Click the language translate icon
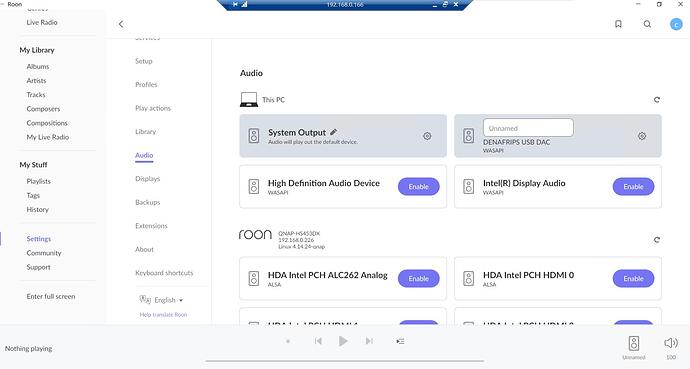Screen dimensions: 690x369 pyautogui.click(x=145, y=300)
